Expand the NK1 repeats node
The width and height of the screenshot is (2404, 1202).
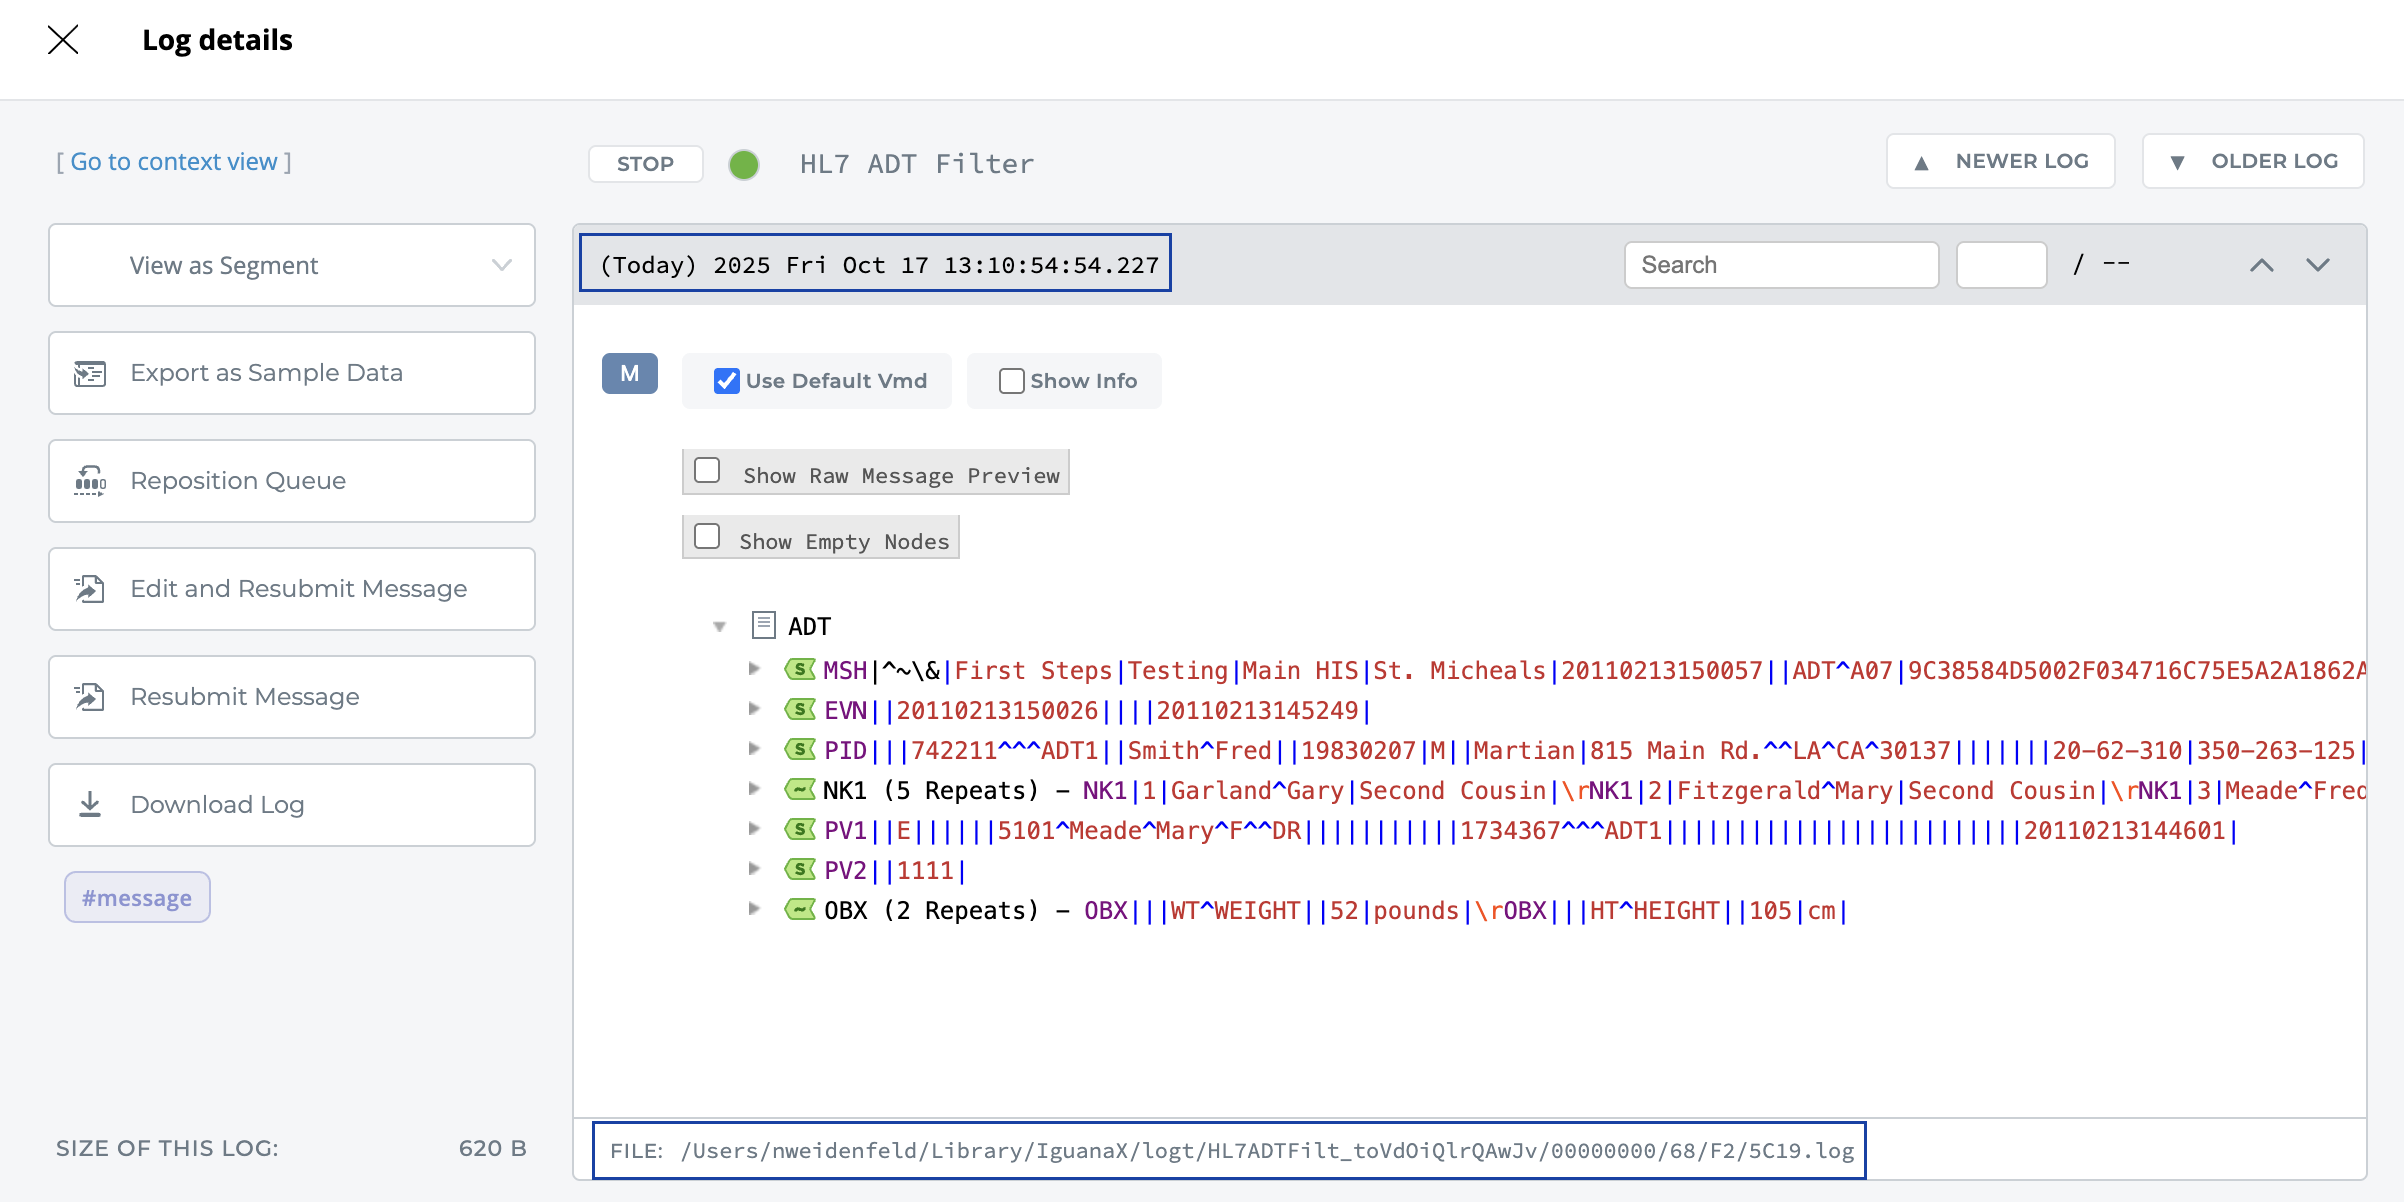coord(755,789)
